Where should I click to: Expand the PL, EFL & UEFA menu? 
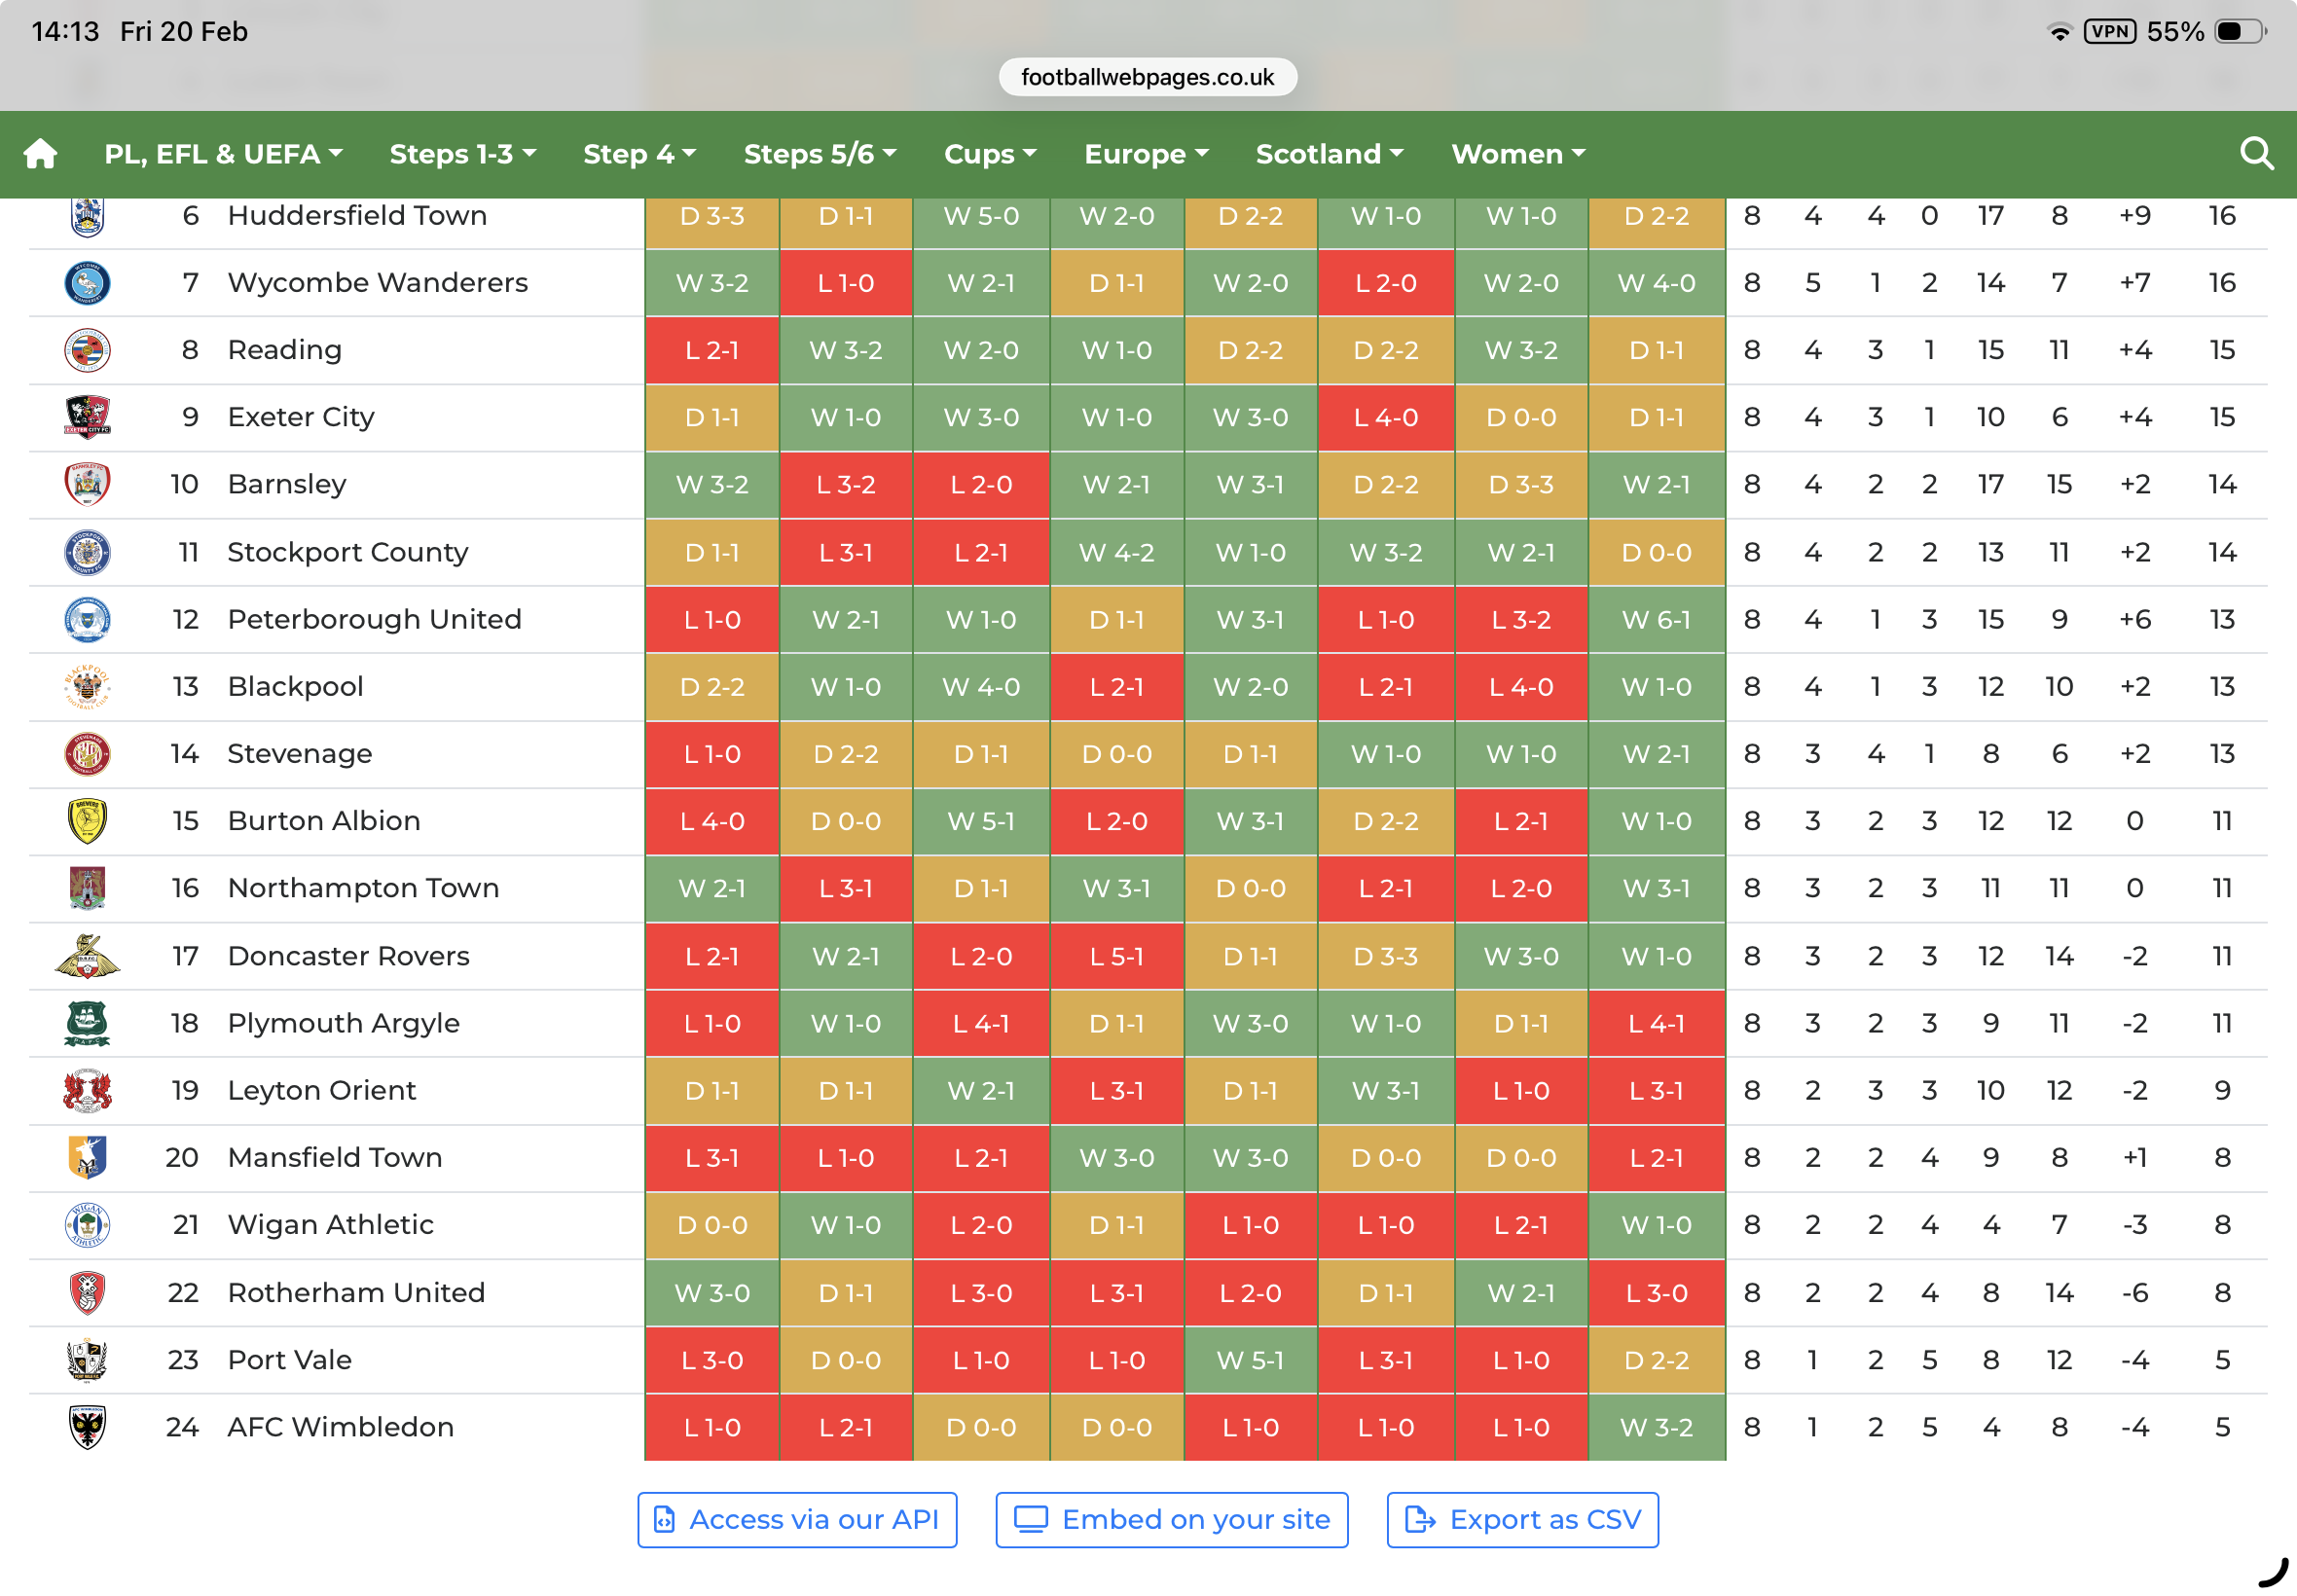(x=224, y=154)
